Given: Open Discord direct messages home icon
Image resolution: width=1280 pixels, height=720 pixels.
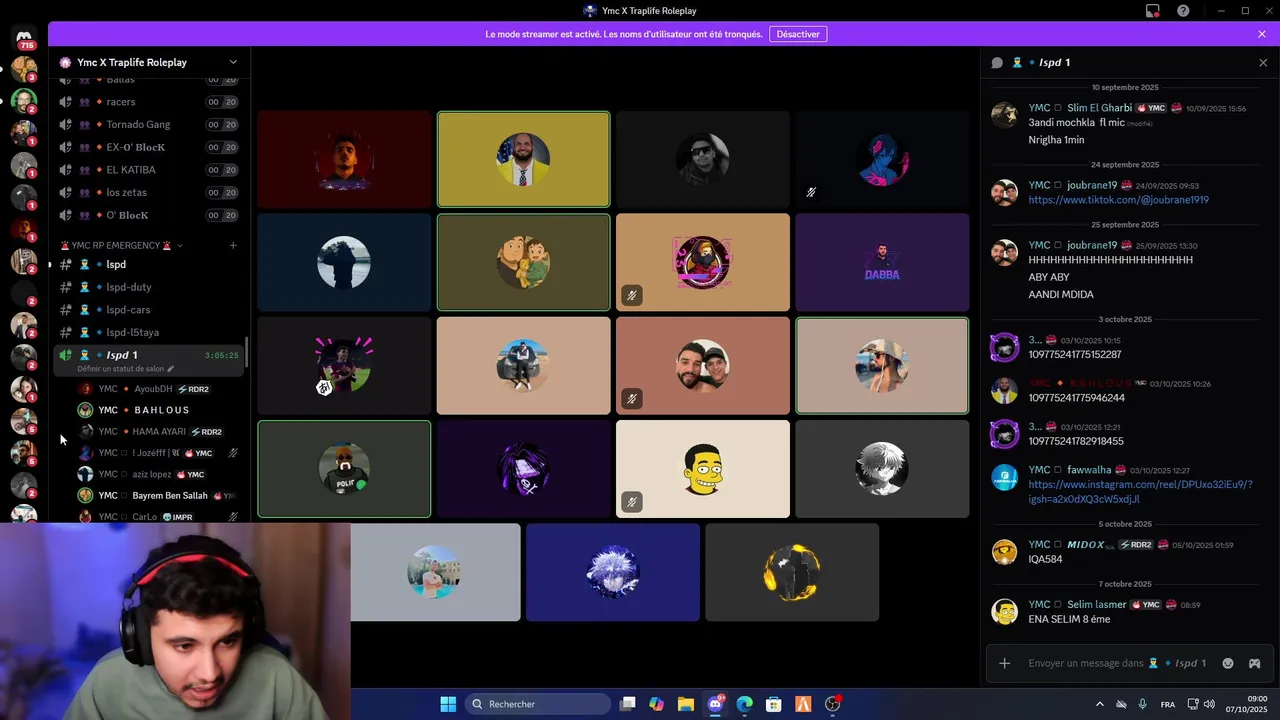Looking at the screenshot, I should [x=25, y=39].
